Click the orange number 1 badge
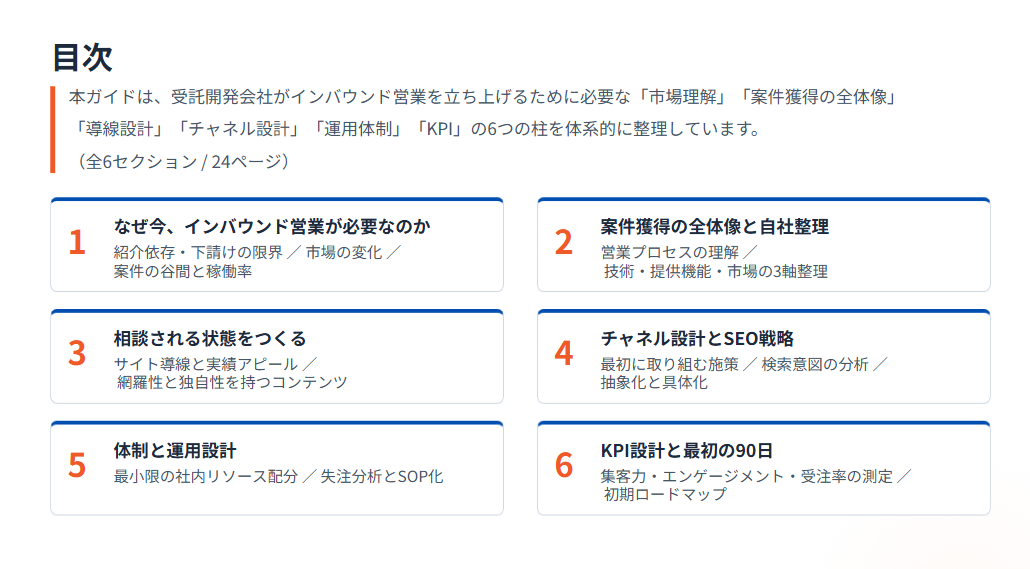This screenshot has width=1030, height=569. click(77, 243)
